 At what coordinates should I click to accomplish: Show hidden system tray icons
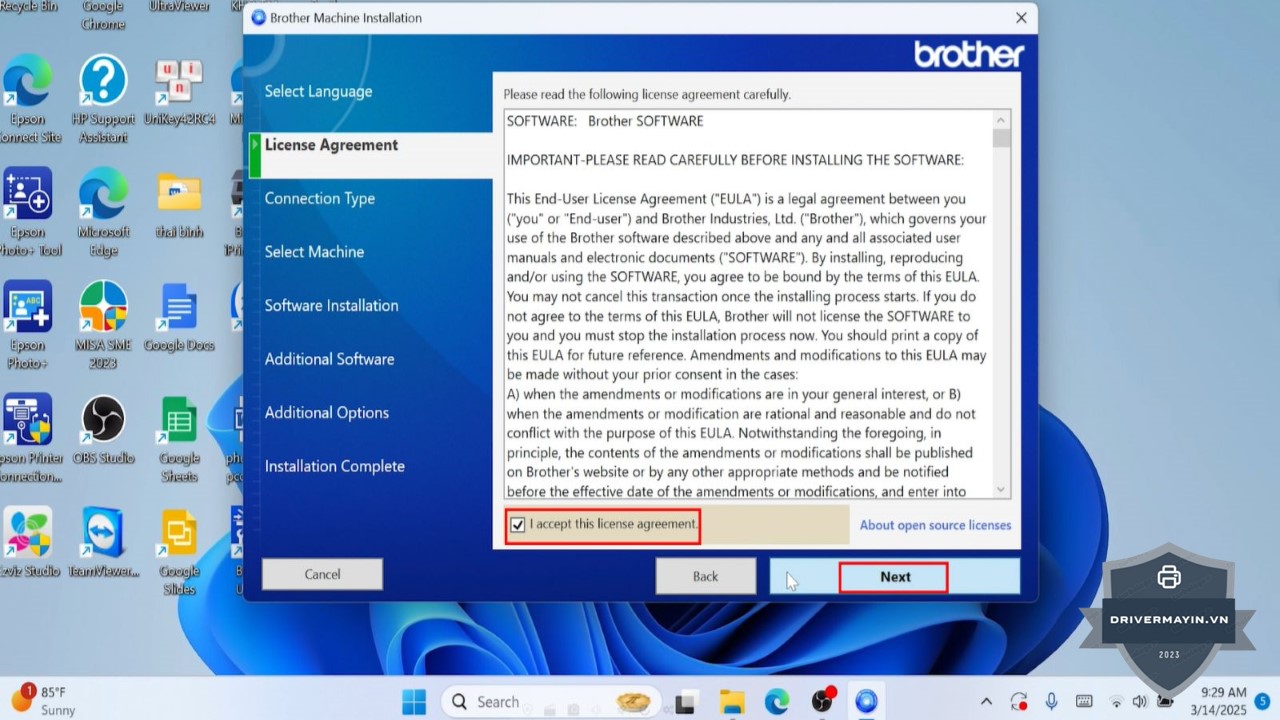click(986, 702)
